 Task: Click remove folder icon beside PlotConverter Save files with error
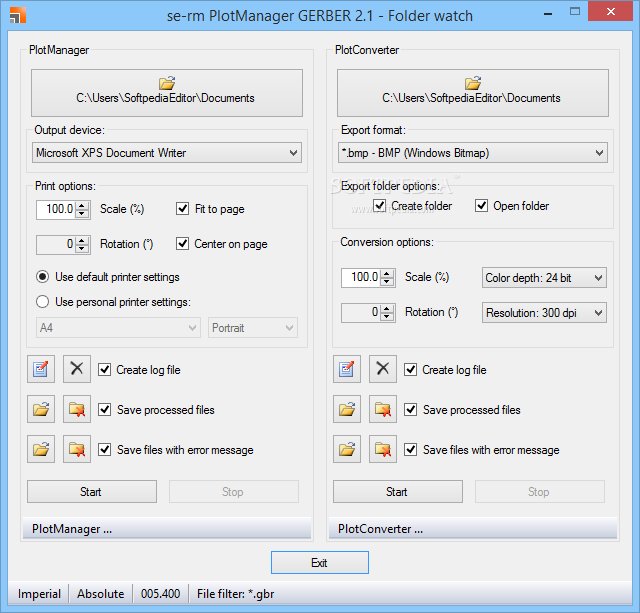tap(383, 449)
